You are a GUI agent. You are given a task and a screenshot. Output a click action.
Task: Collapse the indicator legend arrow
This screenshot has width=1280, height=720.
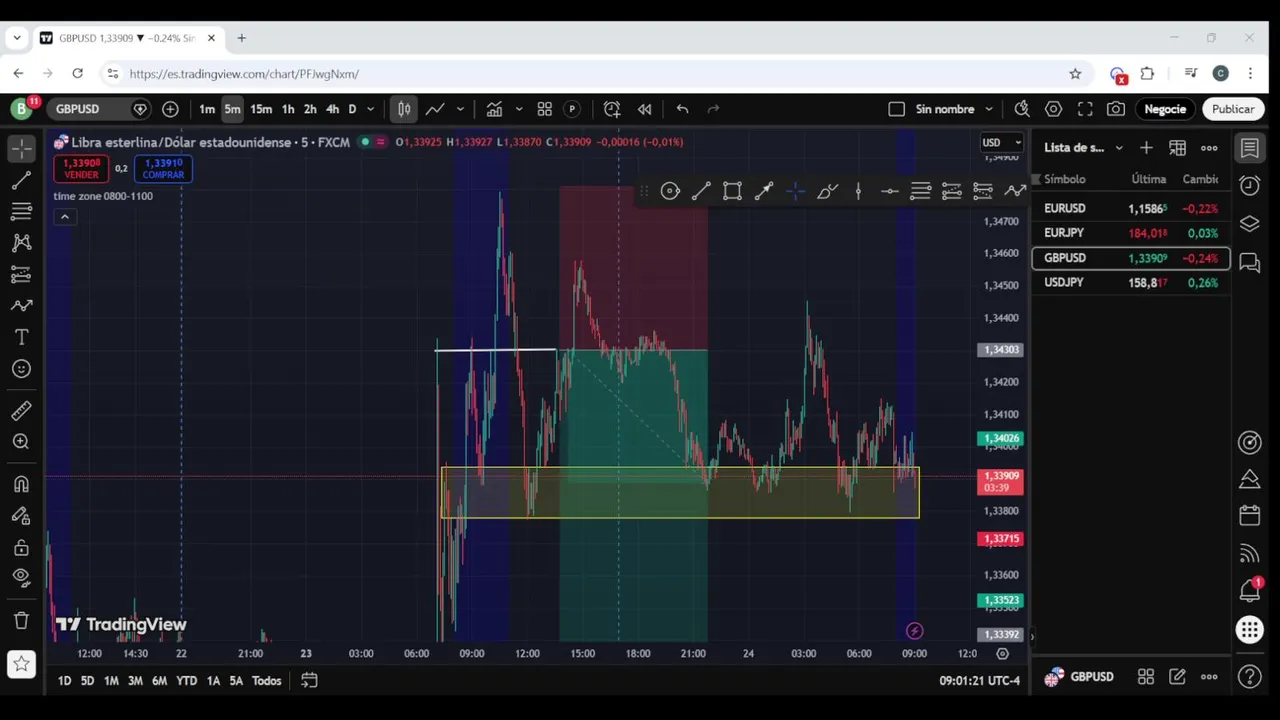point(64,217)
